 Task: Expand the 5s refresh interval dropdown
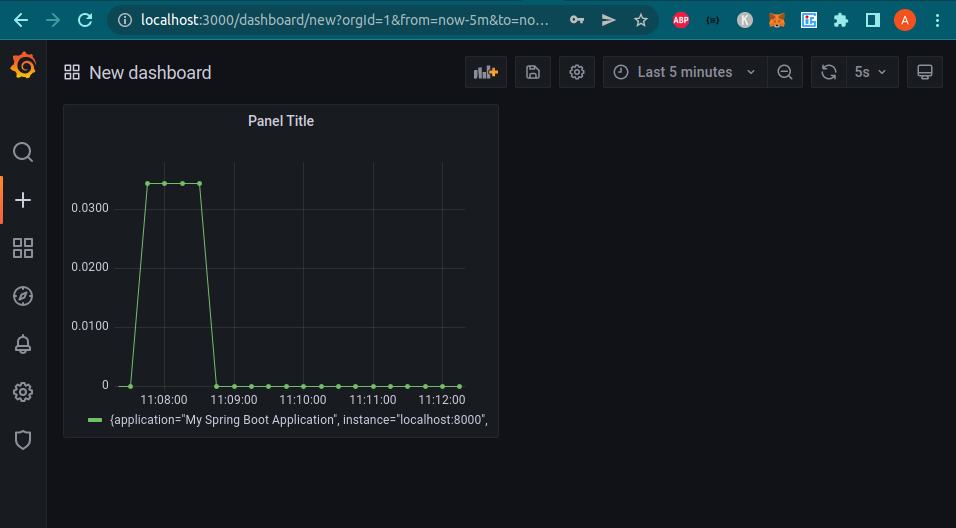point(871,72)
